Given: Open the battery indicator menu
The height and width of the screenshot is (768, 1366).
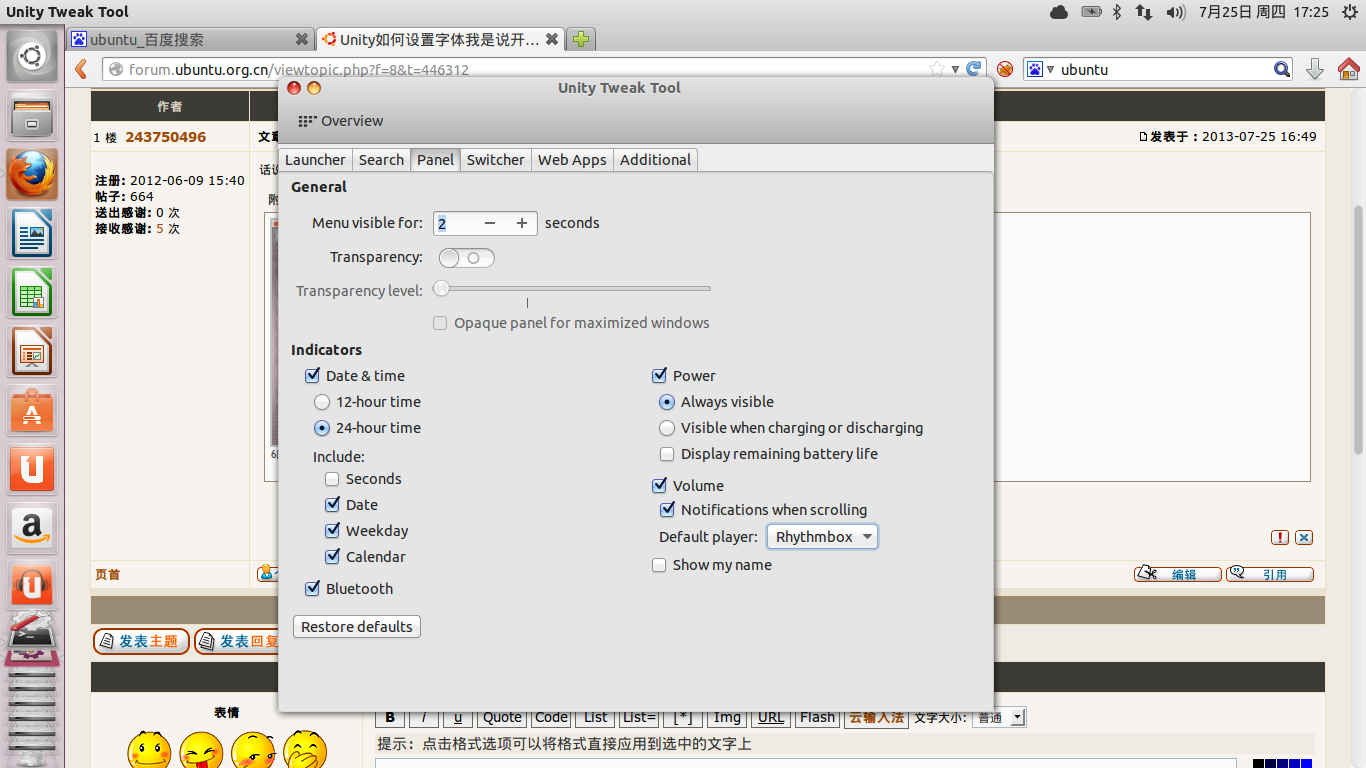Looking at the screenshot, I should [1091, 12].
